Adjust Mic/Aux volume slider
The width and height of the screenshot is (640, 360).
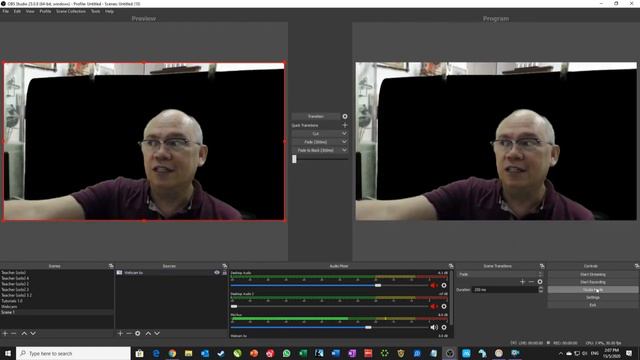(x=368, y=327)
